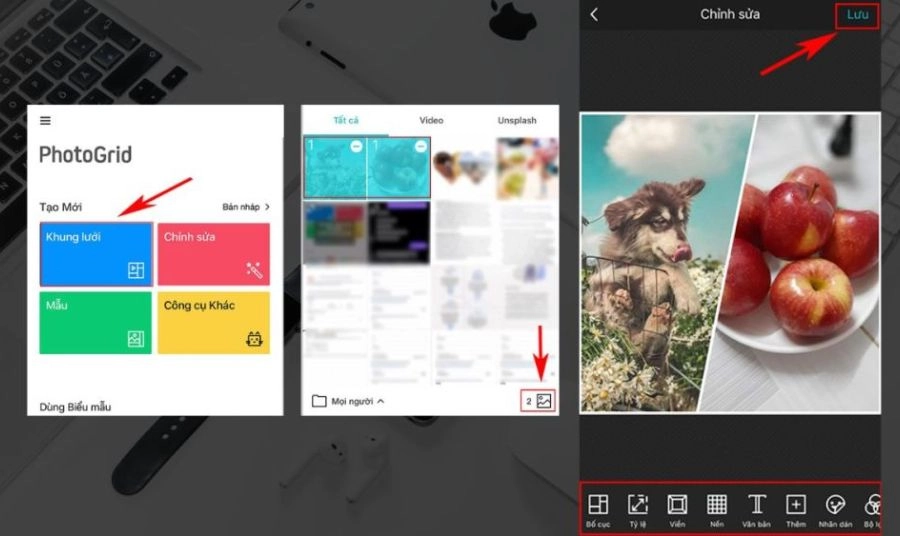Select the Khung lưới grid tile
The height and width of the screenshot is (536, 900).
(96, 254)
